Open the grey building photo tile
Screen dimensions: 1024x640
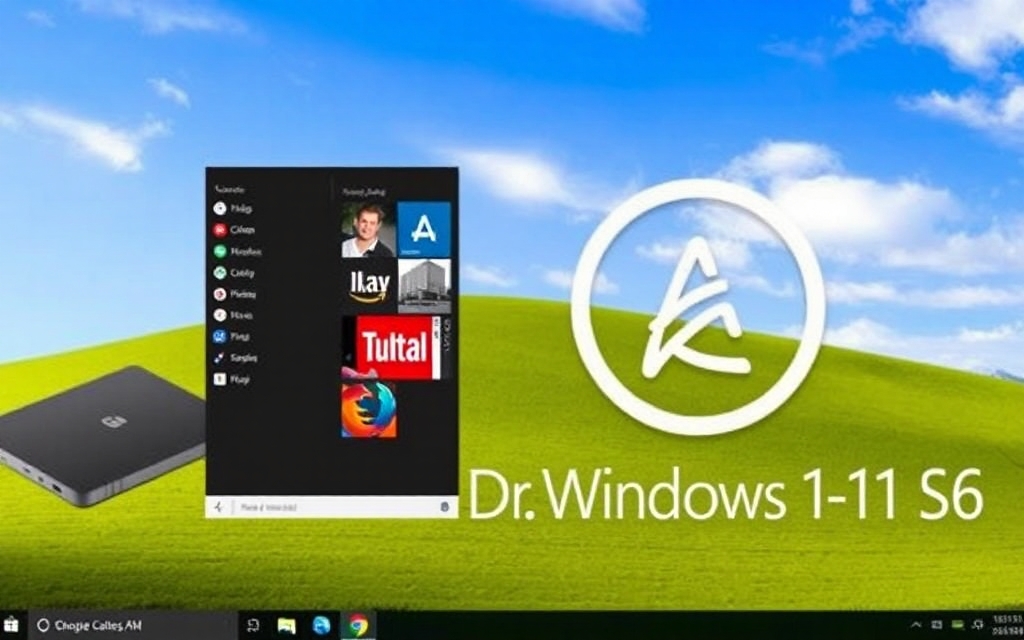coord(424,285)
